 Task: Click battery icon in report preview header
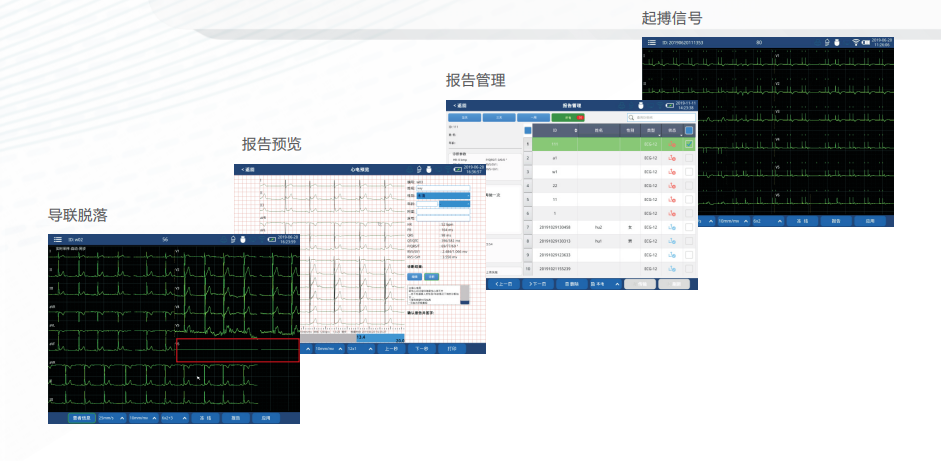pyautogui.click(x=458, y=170)
